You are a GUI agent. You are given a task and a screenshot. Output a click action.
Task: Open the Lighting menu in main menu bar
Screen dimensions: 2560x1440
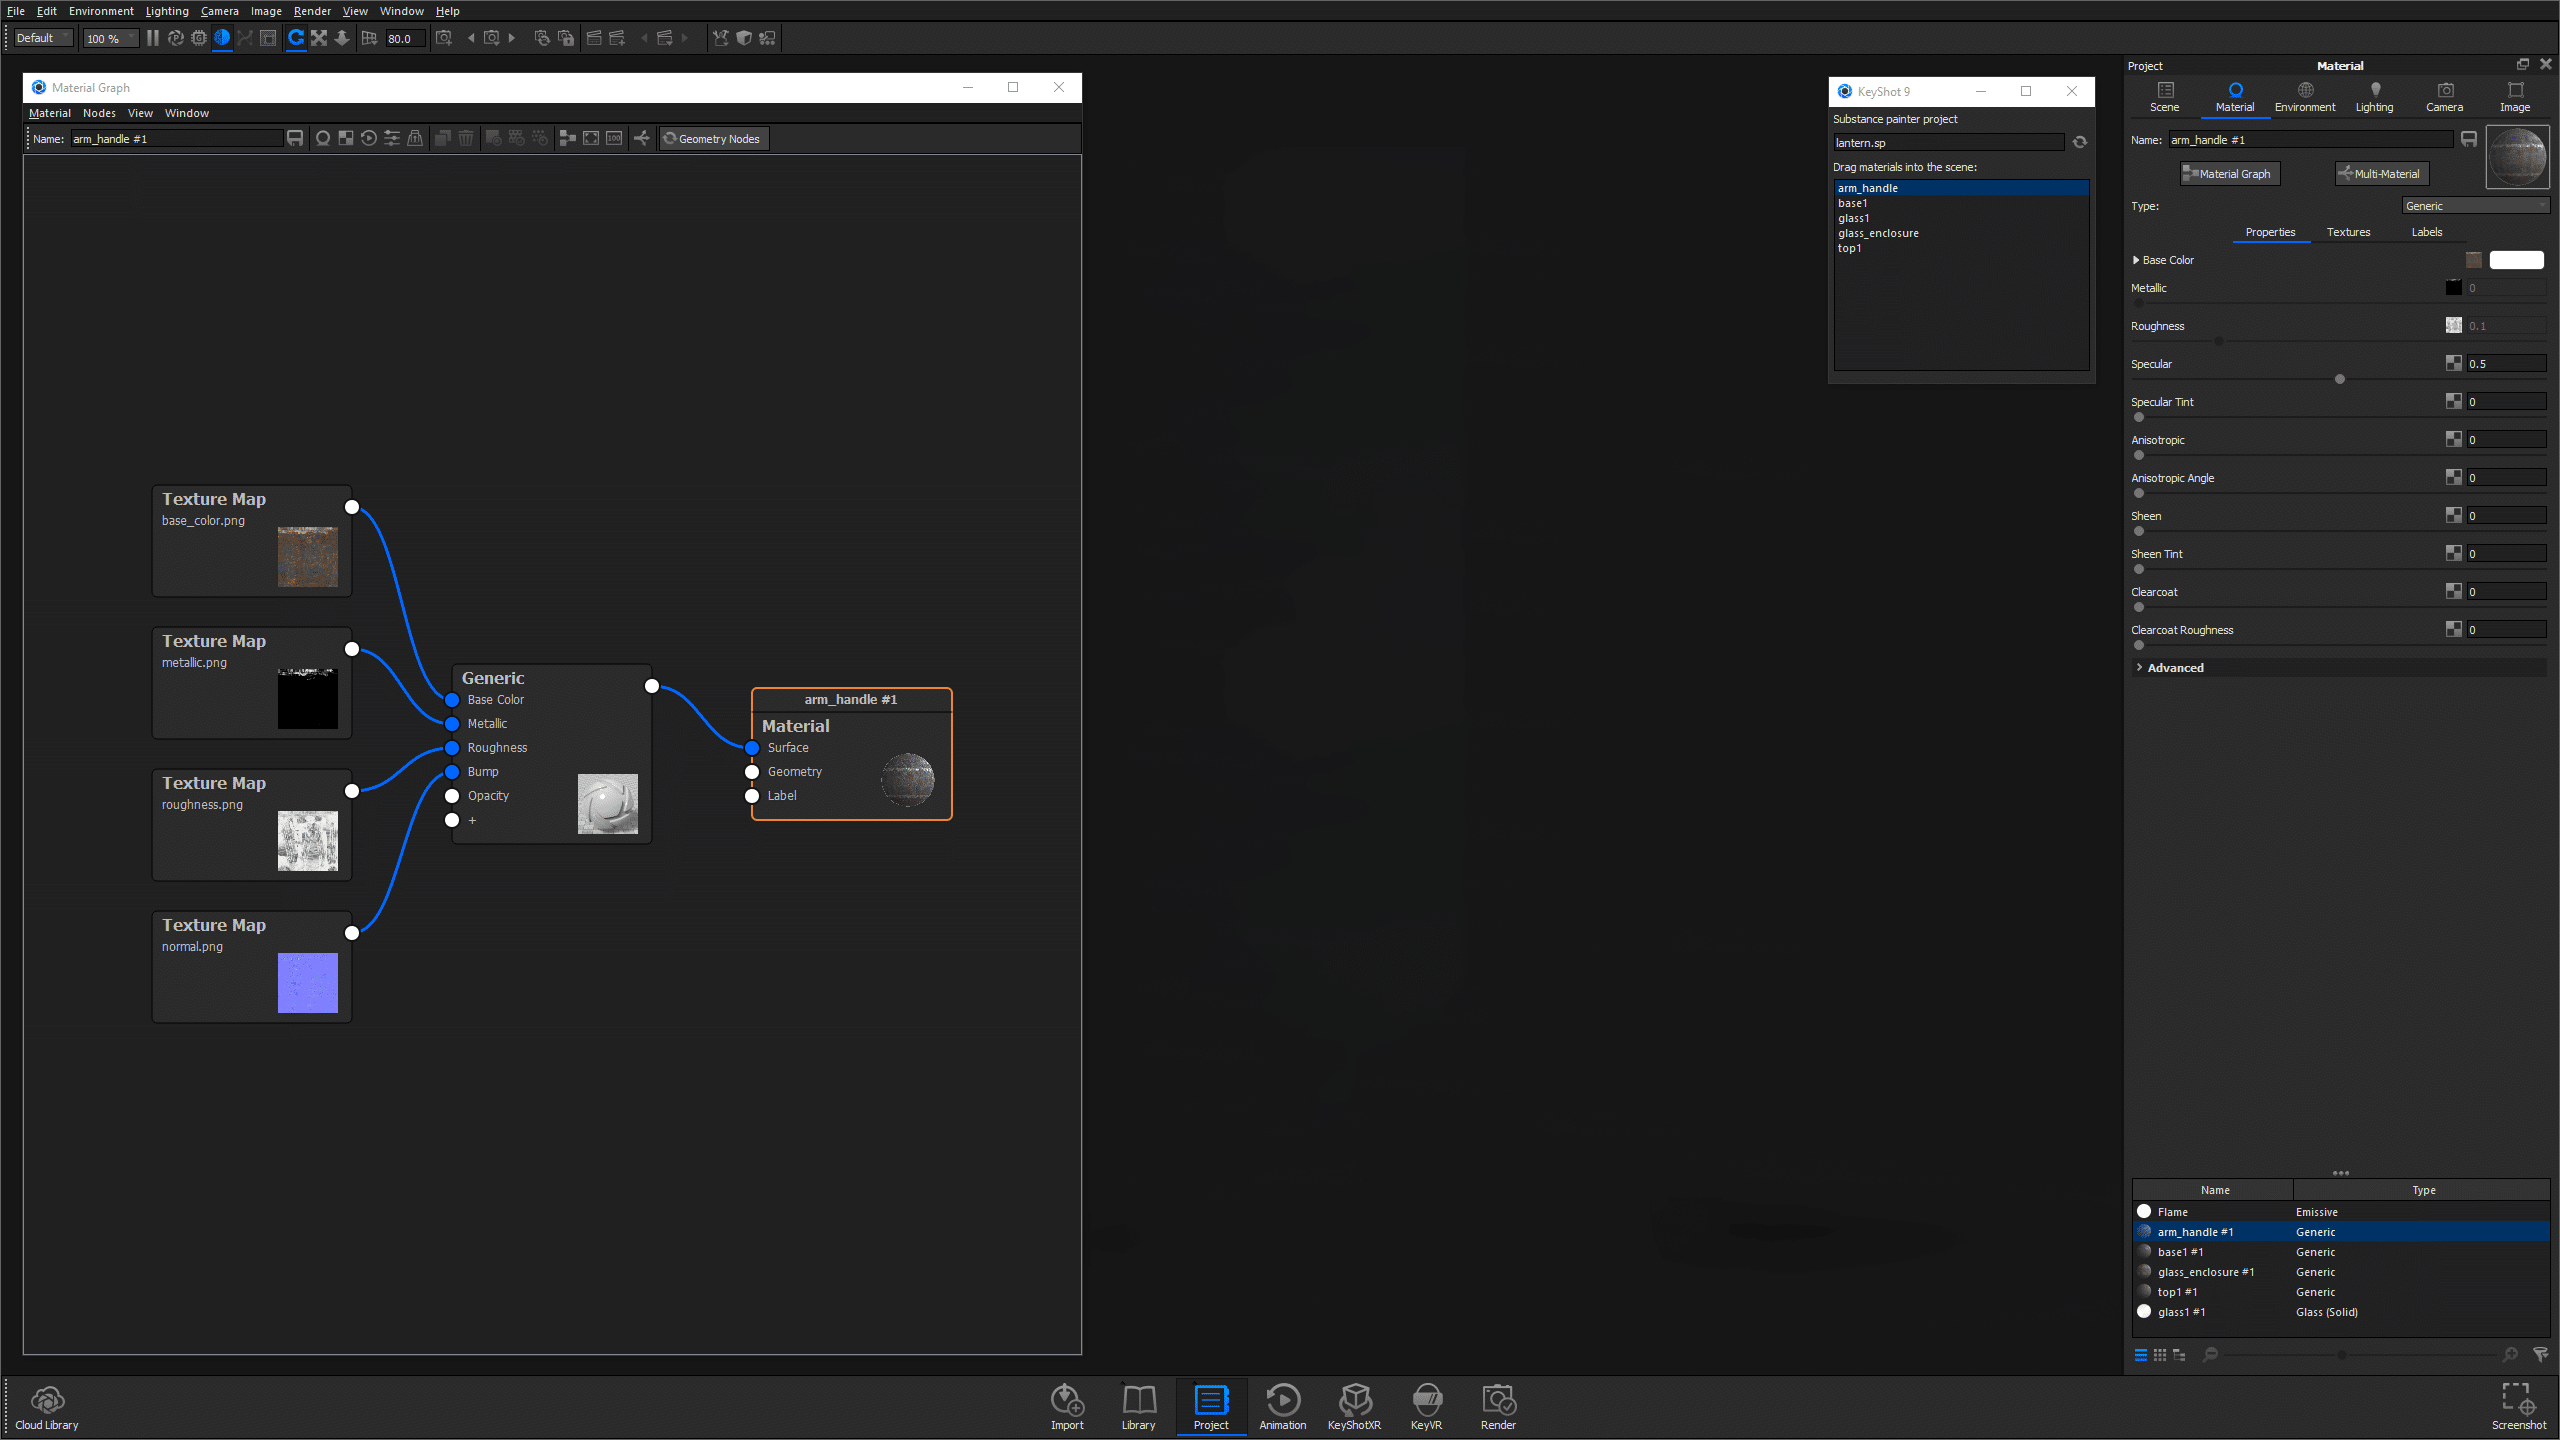pos(167,11)
